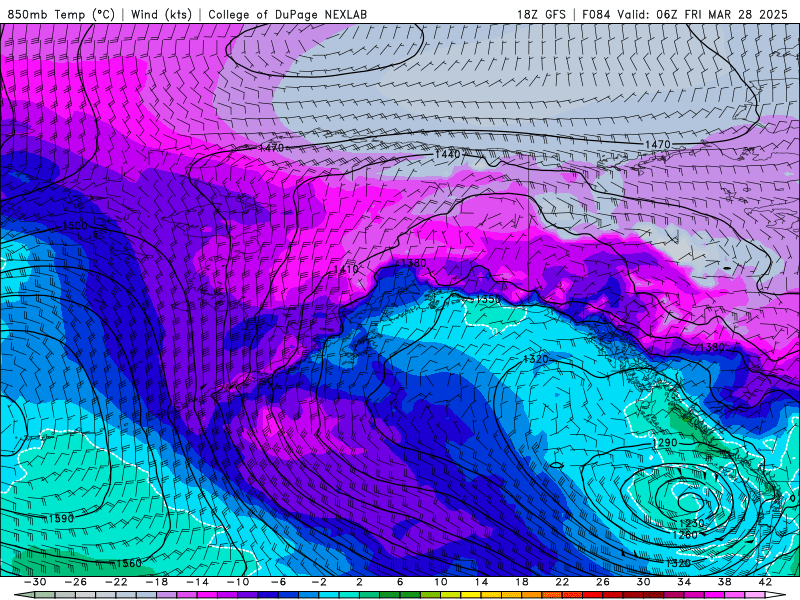Click the 850mb Temp (°C) title text
The width and height of the screenshot is (800, 600).
click(61, 14)
